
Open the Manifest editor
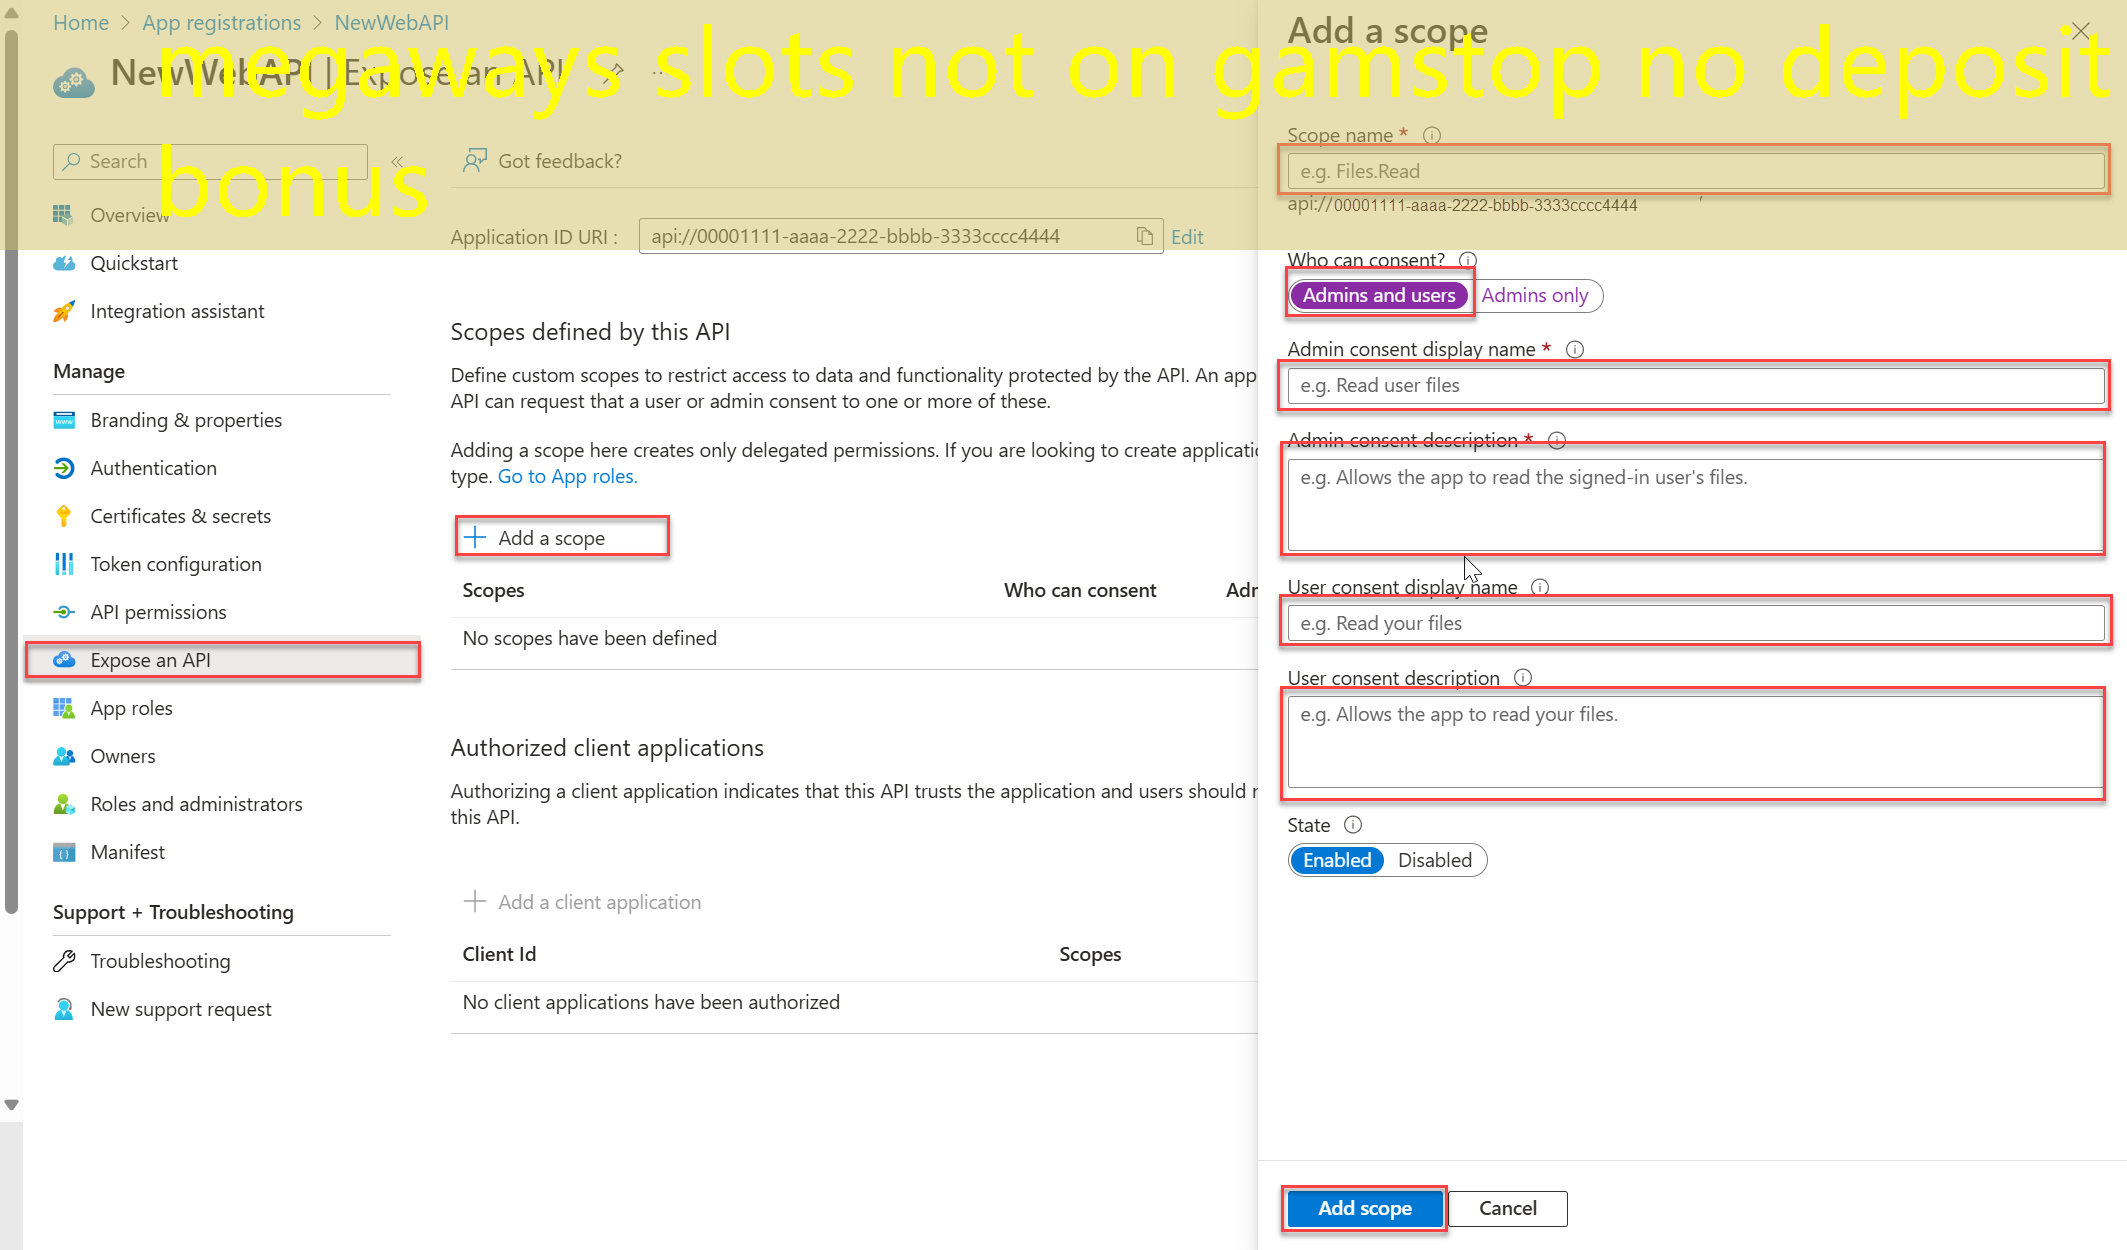127,851
